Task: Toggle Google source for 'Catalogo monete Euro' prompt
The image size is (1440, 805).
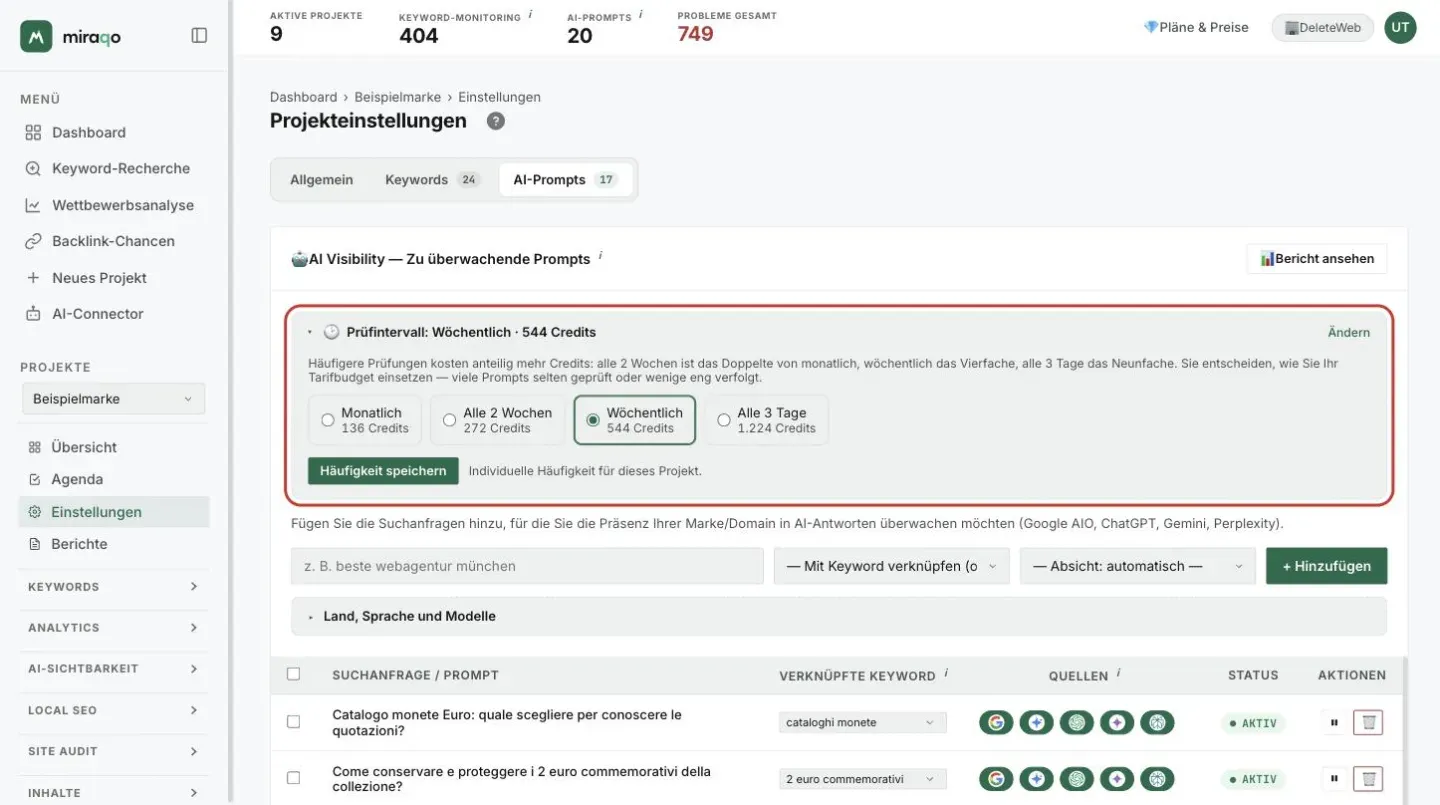Action: click(996, 722)
